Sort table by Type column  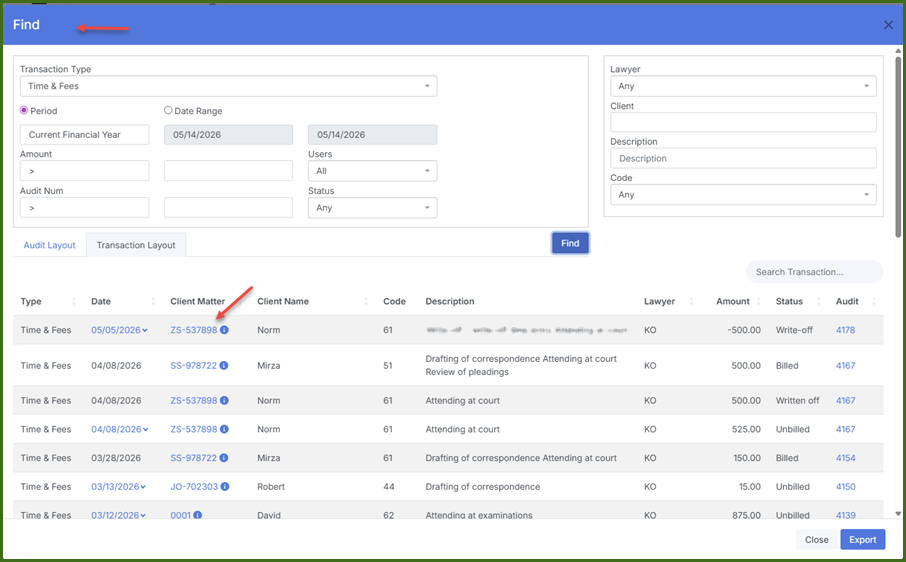(74, 302)
